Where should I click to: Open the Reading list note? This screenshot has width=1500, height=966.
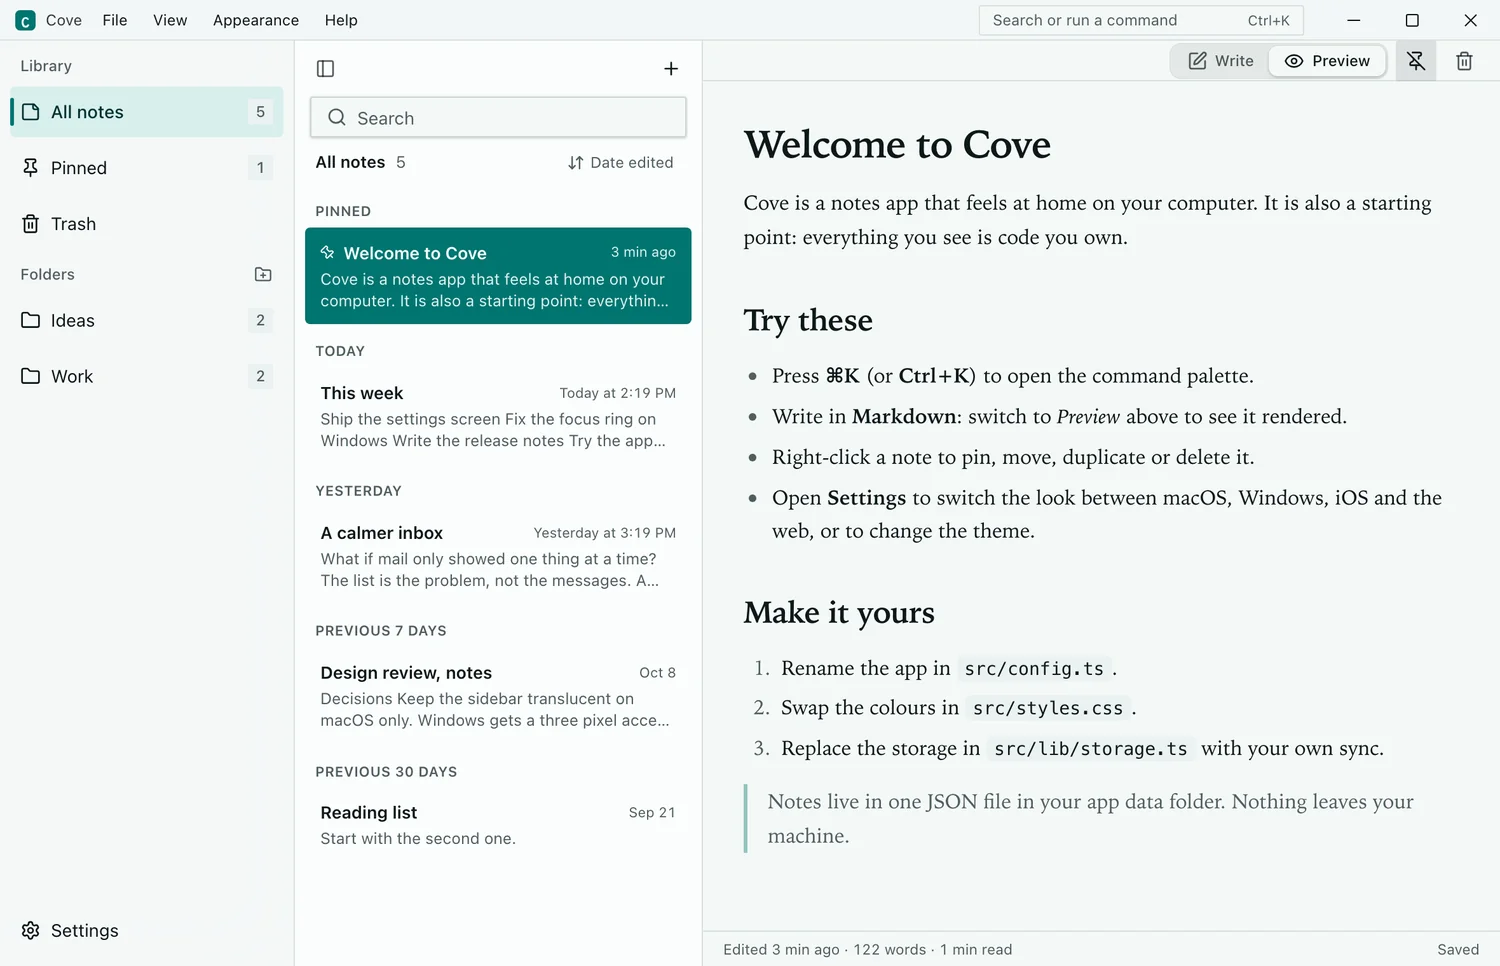(498, 825)
